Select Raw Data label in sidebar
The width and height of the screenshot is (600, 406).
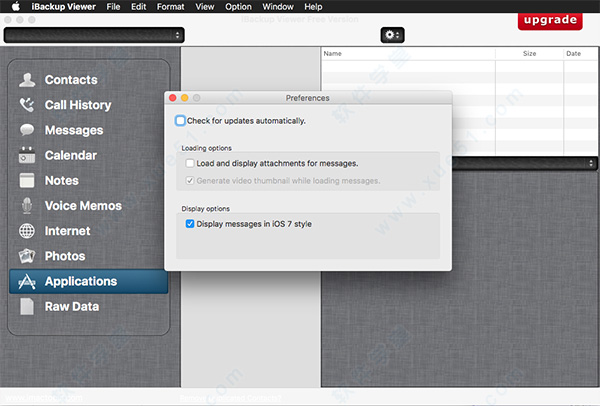coord(72,307)
